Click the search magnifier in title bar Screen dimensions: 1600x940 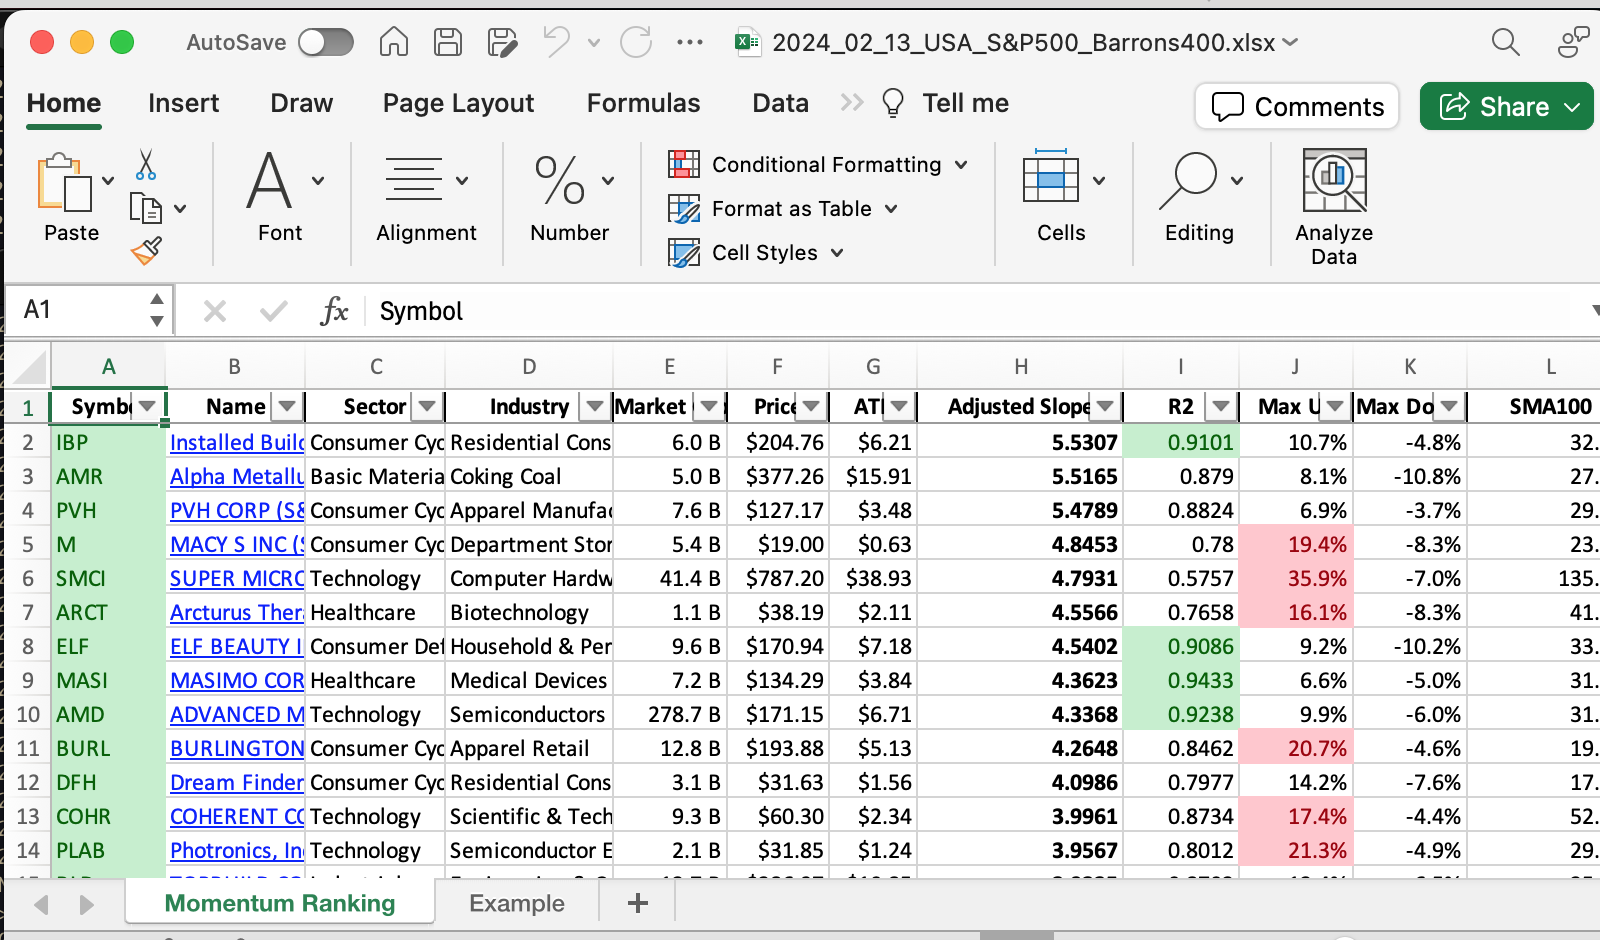click(x=1505, y=42)
